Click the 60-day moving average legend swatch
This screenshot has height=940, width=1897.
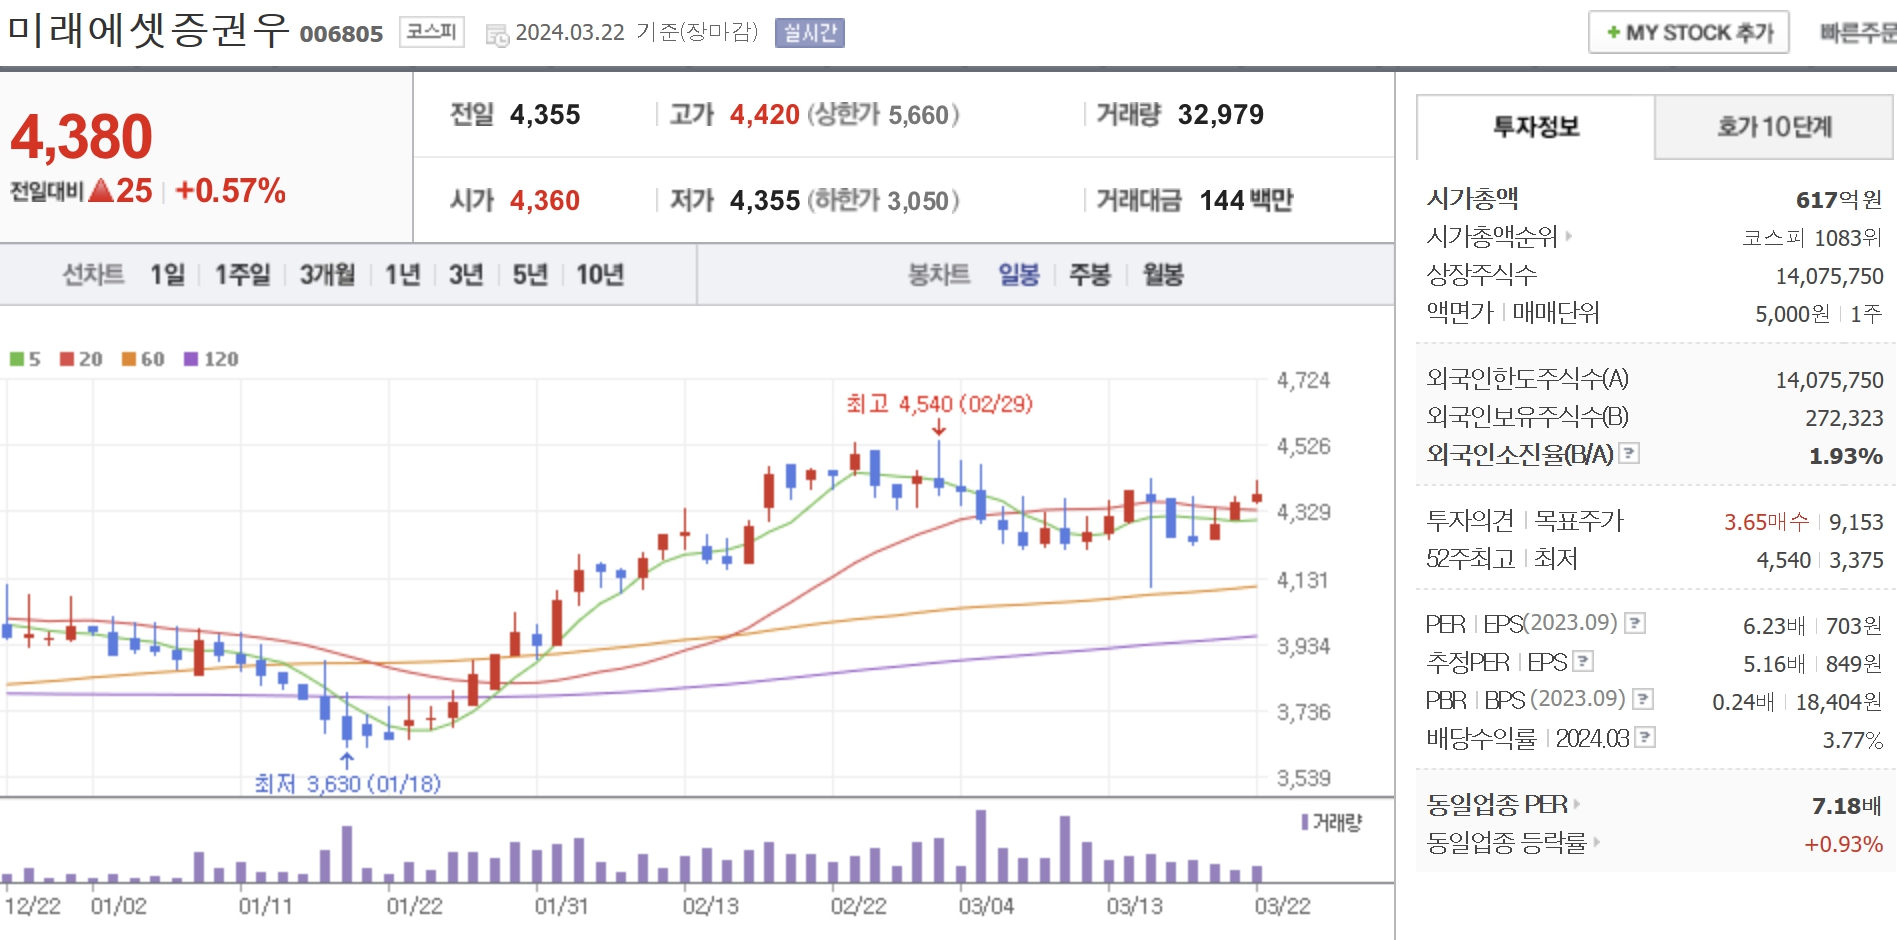(129, 359)
